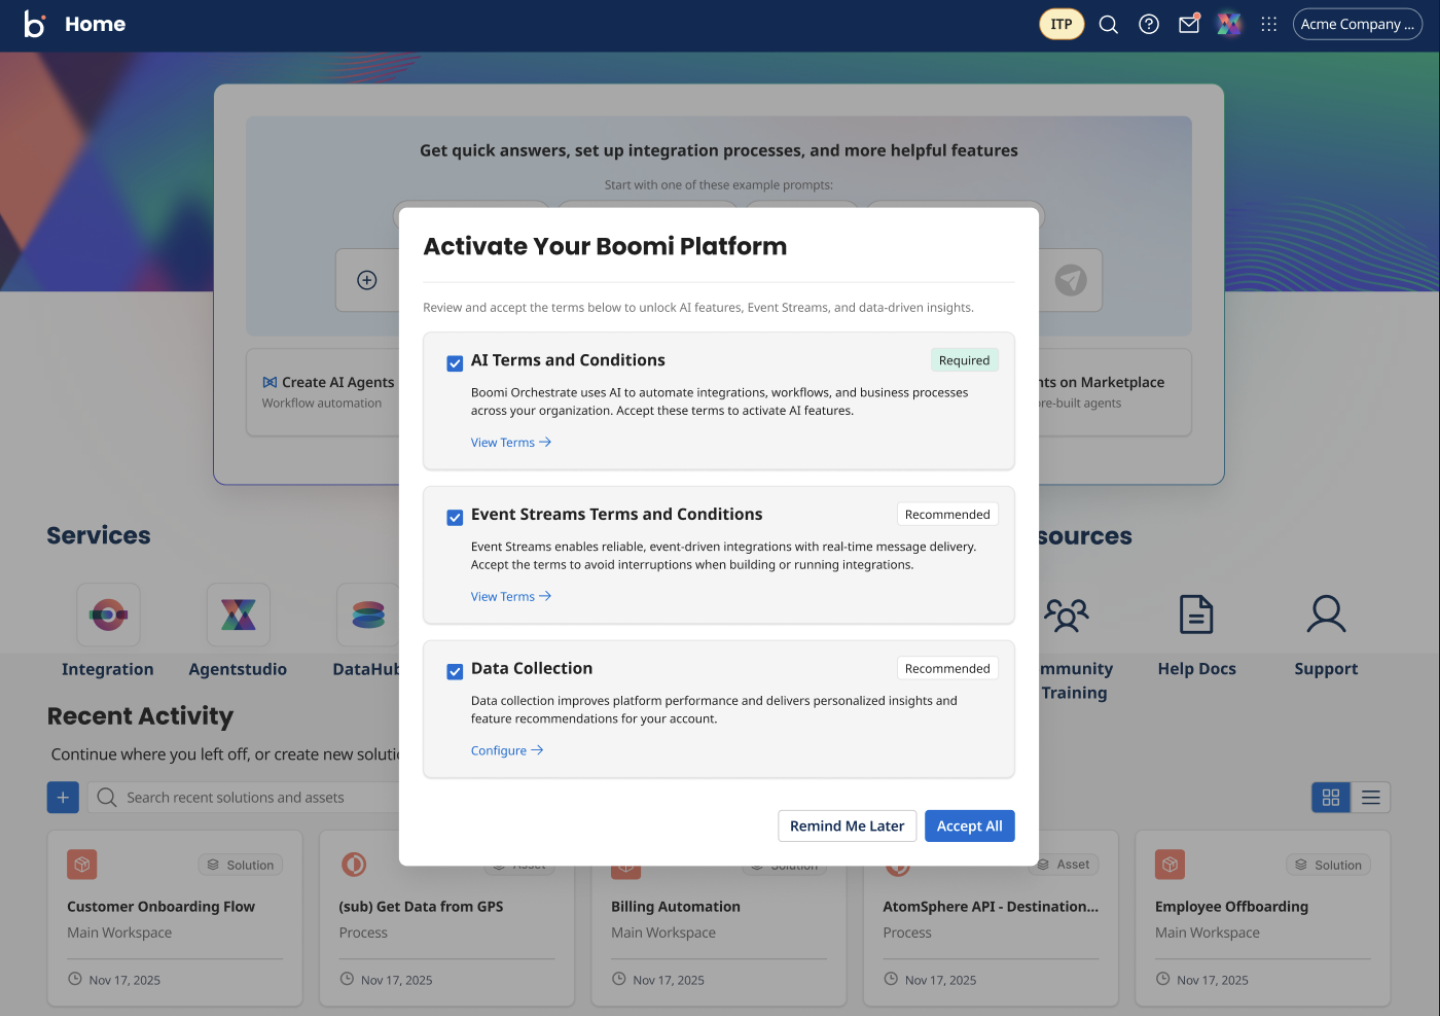Screen dimensions: 1440x1016
Task: Focus the search recent solutions field
Action: [x=245, y=797]
